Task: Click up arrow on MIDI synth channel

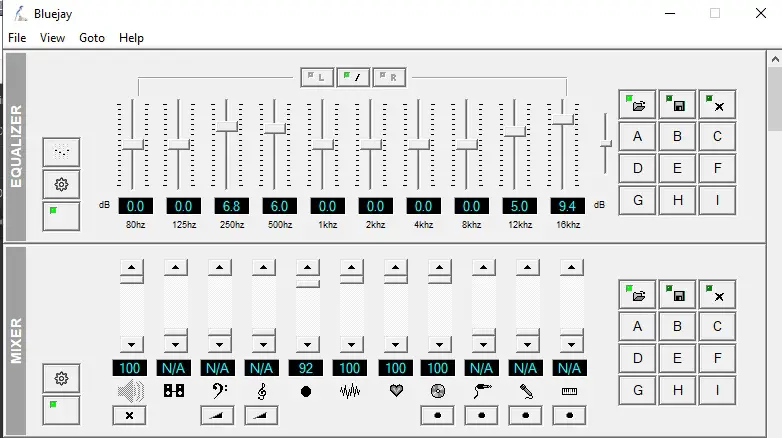Action: point(176,267)
